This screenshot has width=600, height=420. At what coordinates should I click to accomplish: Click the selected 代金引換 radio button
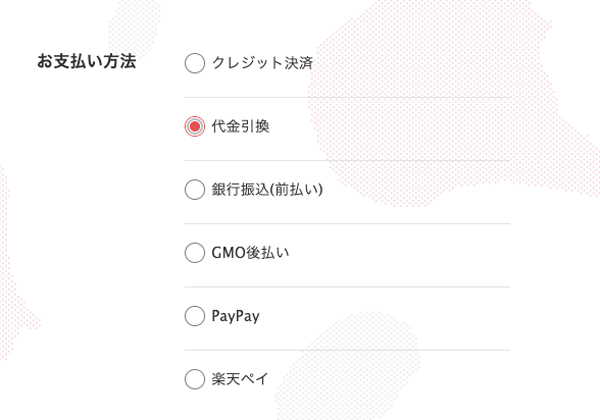194,126
